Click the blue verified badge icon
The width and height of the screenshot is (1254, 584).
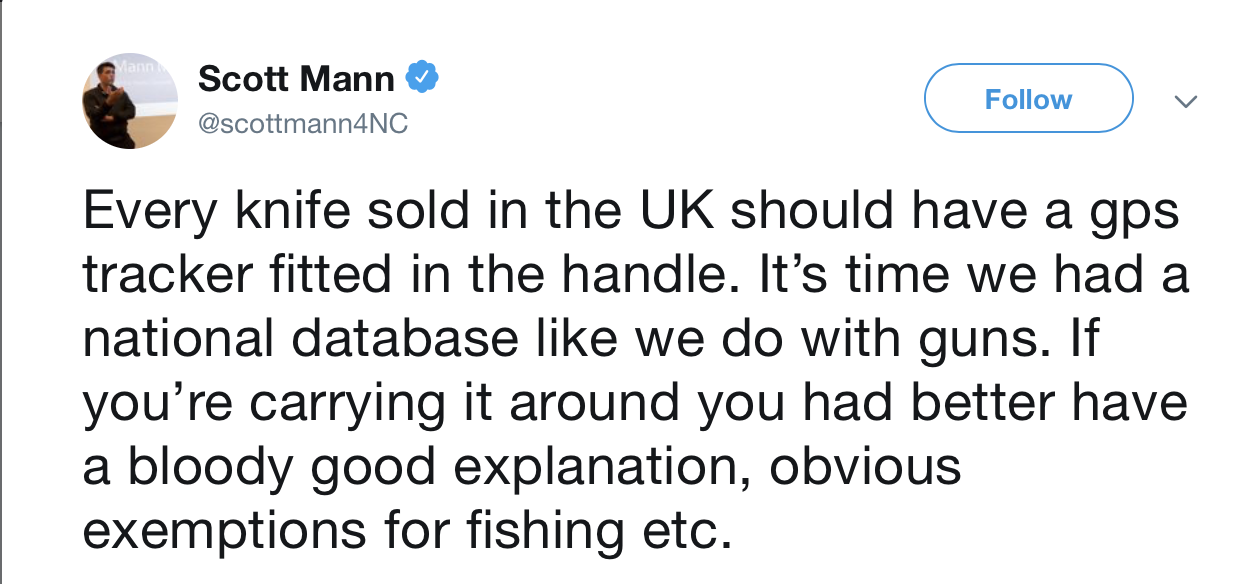pos(422,77)
